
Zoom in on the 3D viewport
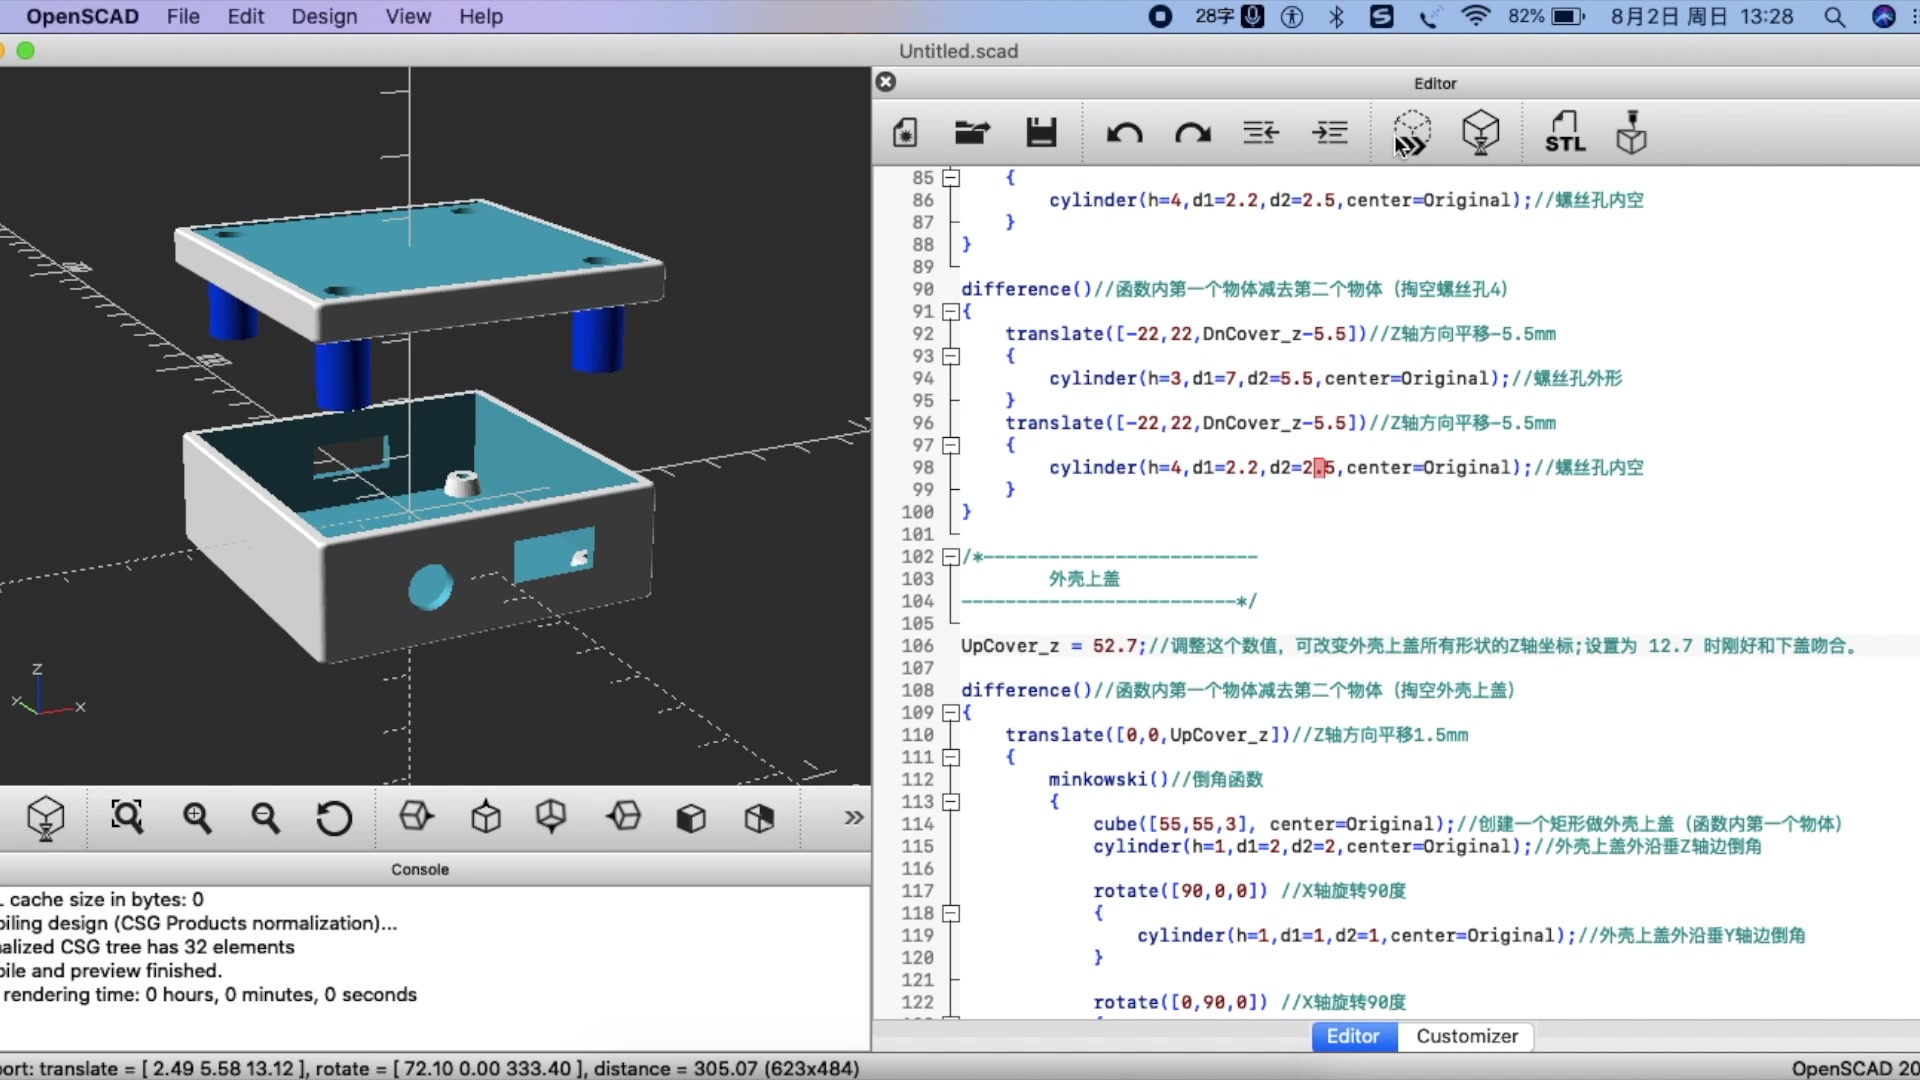pos(197,818)
